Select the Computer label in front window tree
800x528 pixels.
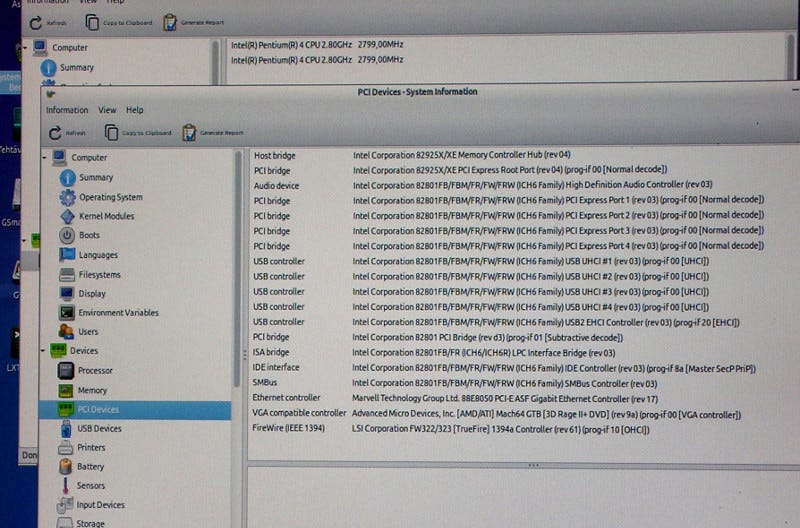coord(89,158)
